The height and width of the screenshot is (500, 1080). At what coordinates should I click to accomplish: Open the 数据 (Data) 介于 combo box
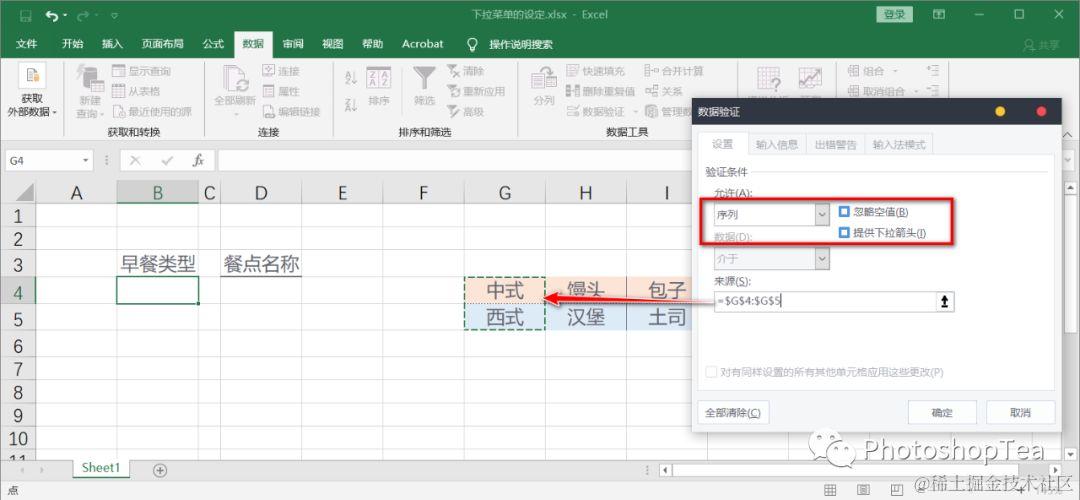[771, 258]
